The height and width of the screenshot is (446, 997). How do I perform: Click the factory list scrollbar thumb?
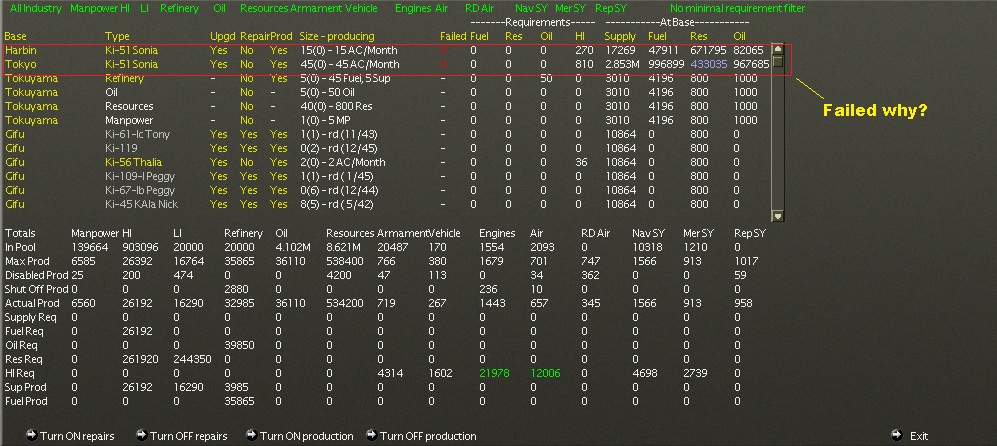click(778, 62)
